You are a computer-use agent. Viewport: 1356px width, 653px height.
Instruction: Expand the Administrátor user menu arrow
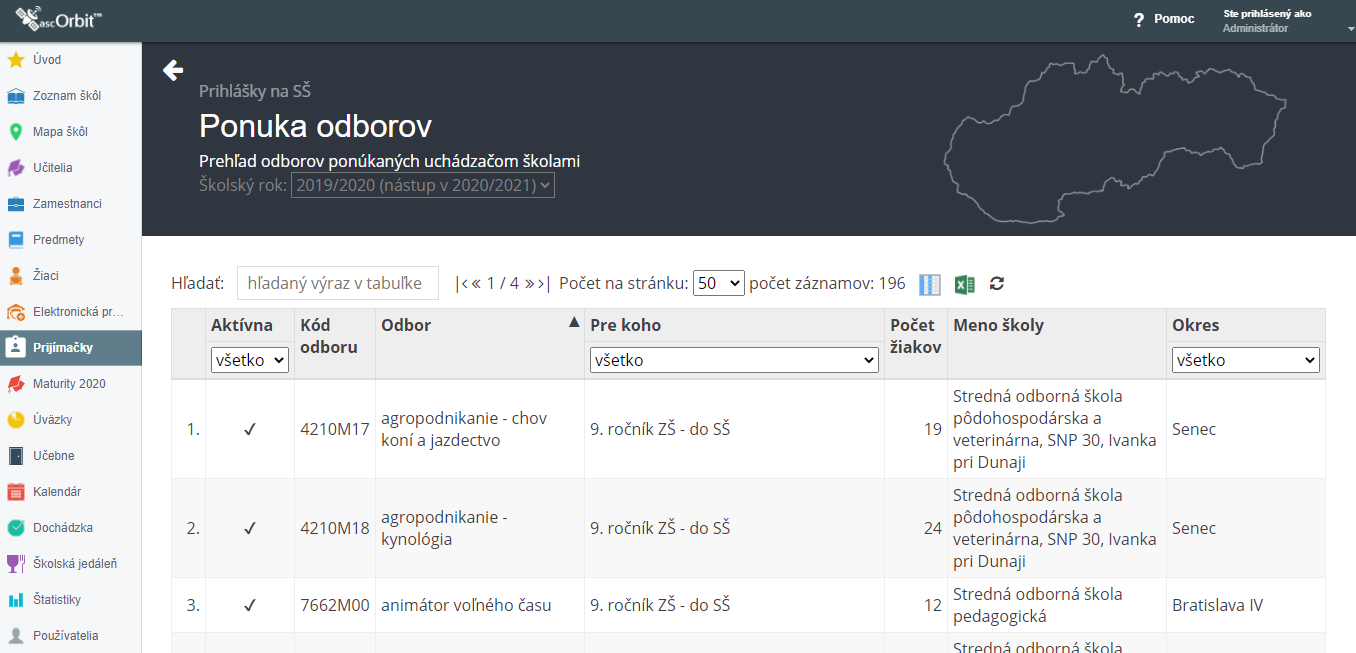(1350, 30)
